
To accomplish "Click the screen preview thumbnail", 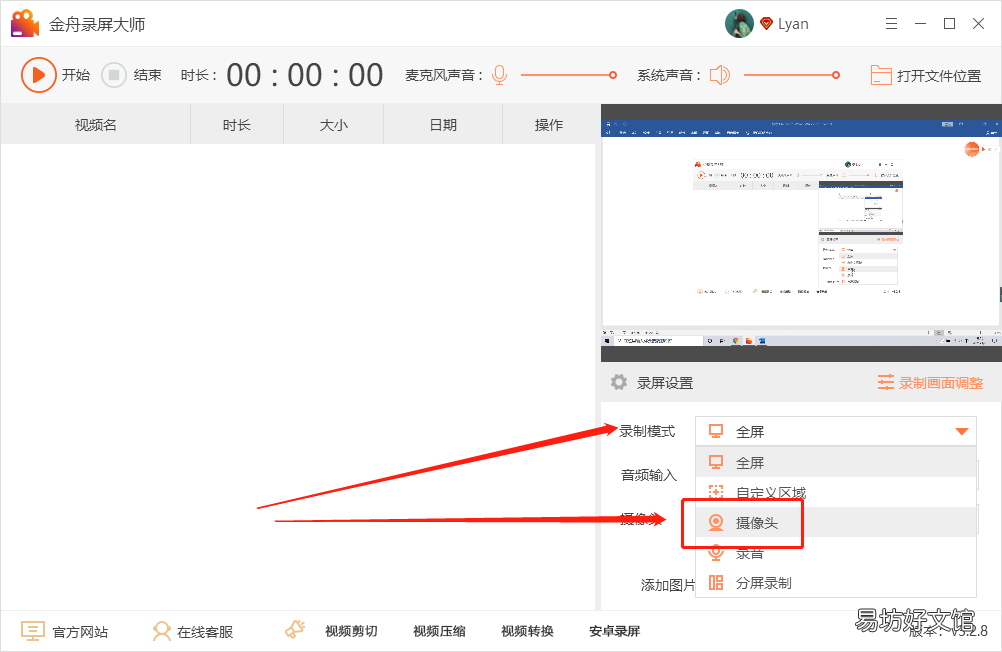I will click(x=800, y=232).
